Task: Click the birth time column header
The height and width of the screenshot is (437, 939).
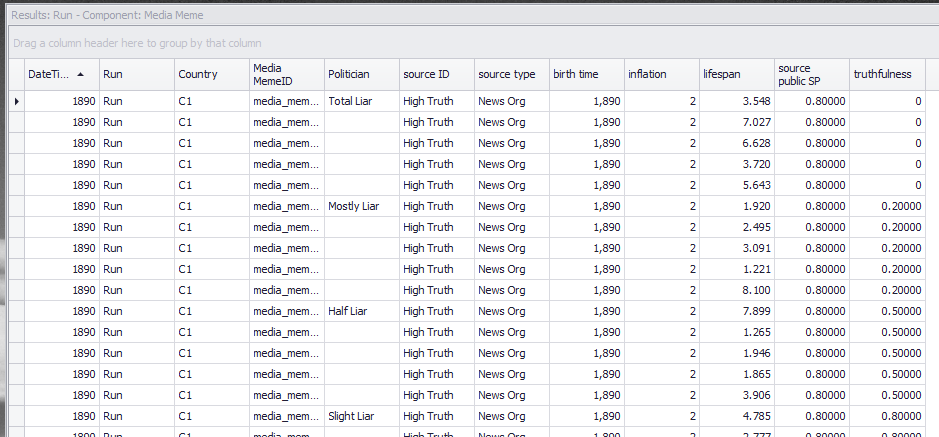Action: 586,74
